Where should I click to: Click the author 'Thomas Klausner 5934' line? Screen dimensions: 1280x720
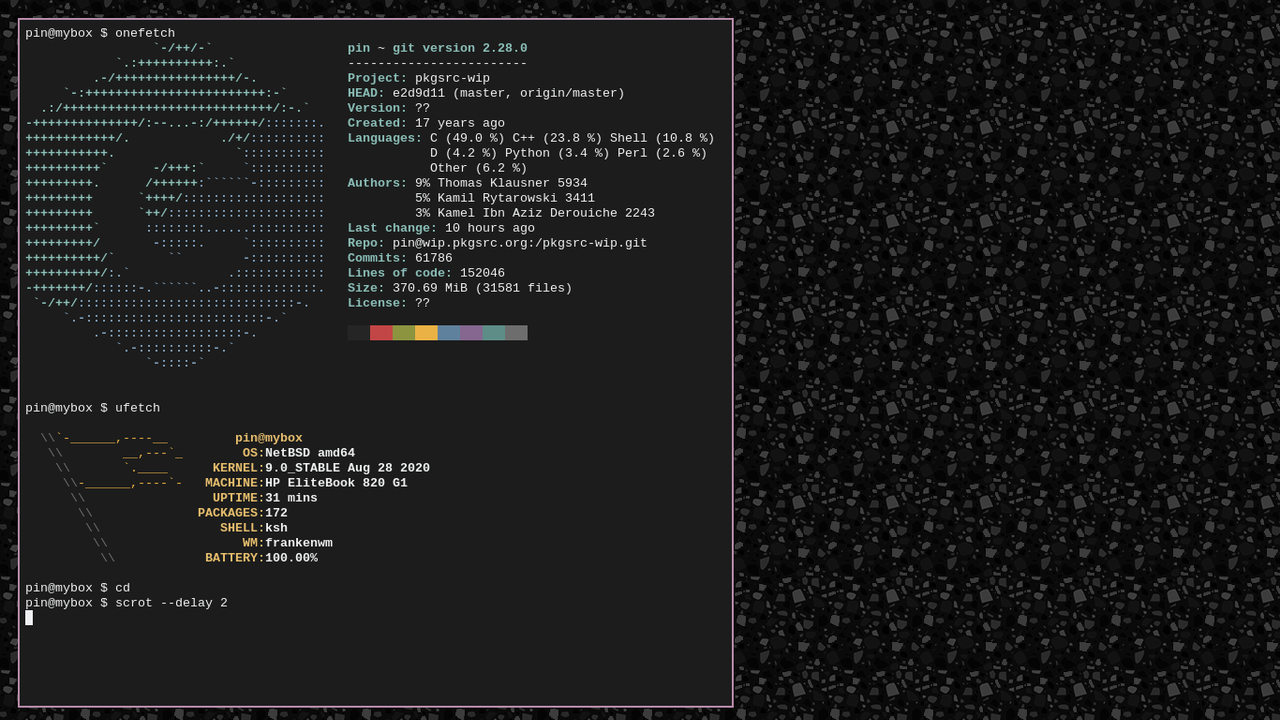pyautogui.click(x=467, y=183)
